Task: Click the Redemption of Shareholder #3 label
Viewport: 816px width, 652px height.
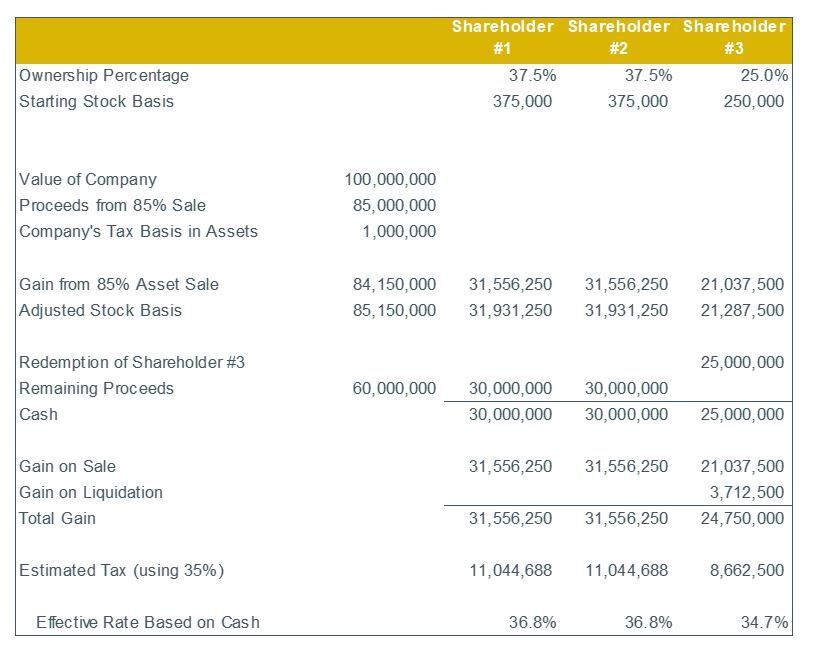Action: tap(132, 363)
